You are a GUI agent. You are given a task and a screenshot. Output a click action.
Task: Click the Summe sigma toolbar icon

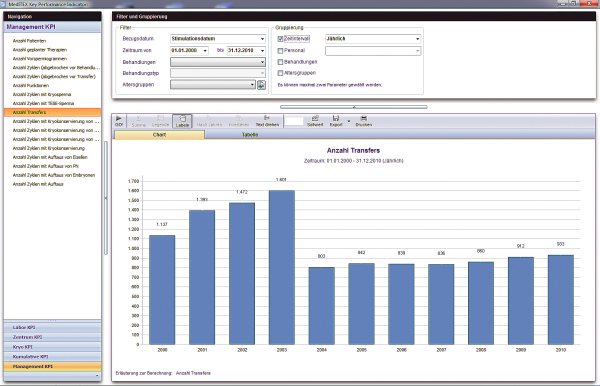click(x=139, y=119)
